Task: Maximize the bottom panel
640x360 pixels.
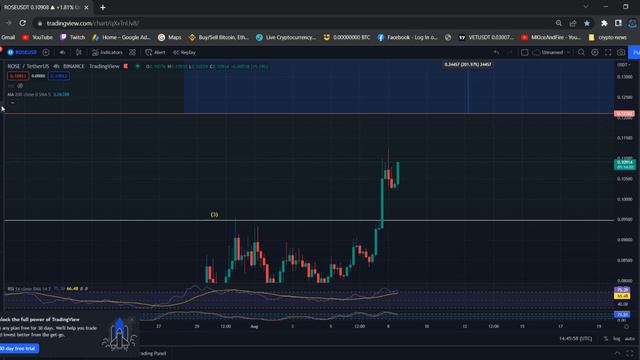Action: pos(630,353)
